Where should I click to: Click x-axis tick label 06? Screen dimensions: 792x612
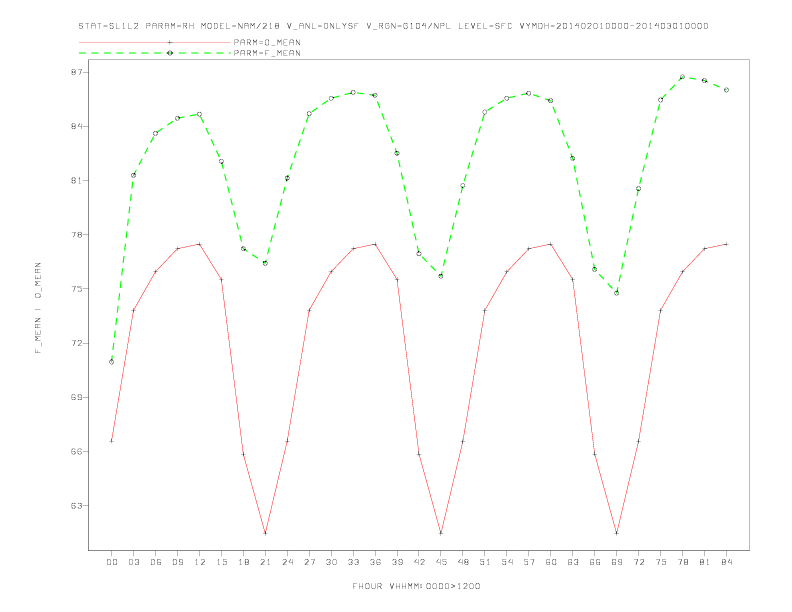coord(156,562)
